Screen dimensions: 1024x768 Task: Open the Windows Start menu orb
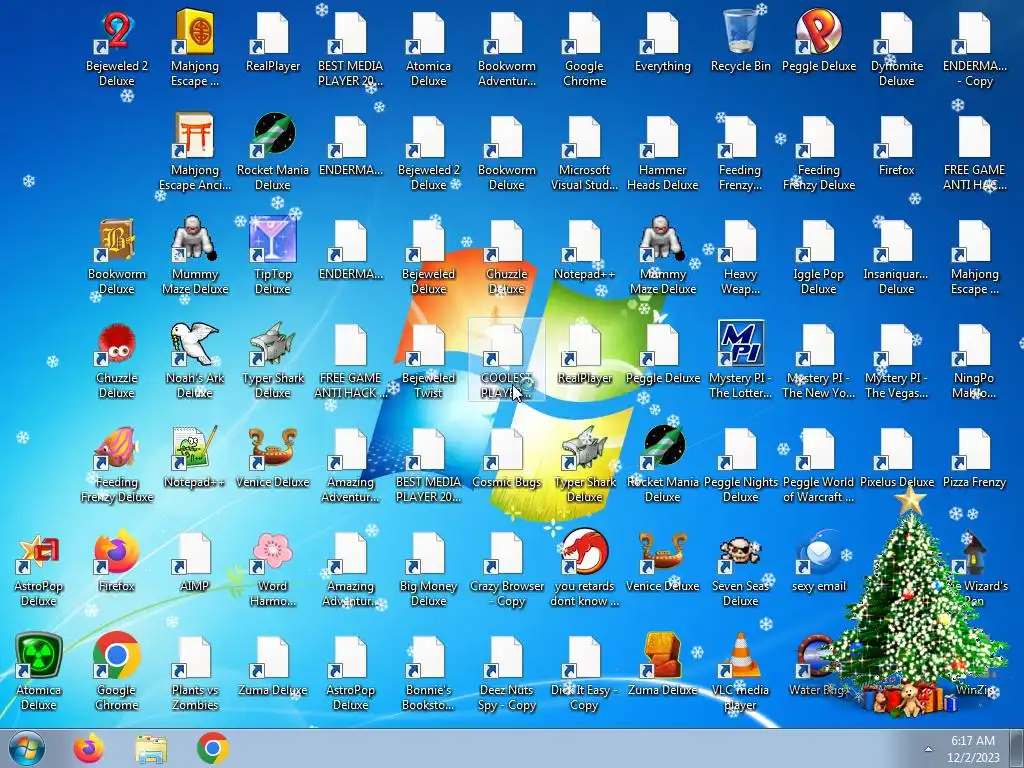coord(26,748)
